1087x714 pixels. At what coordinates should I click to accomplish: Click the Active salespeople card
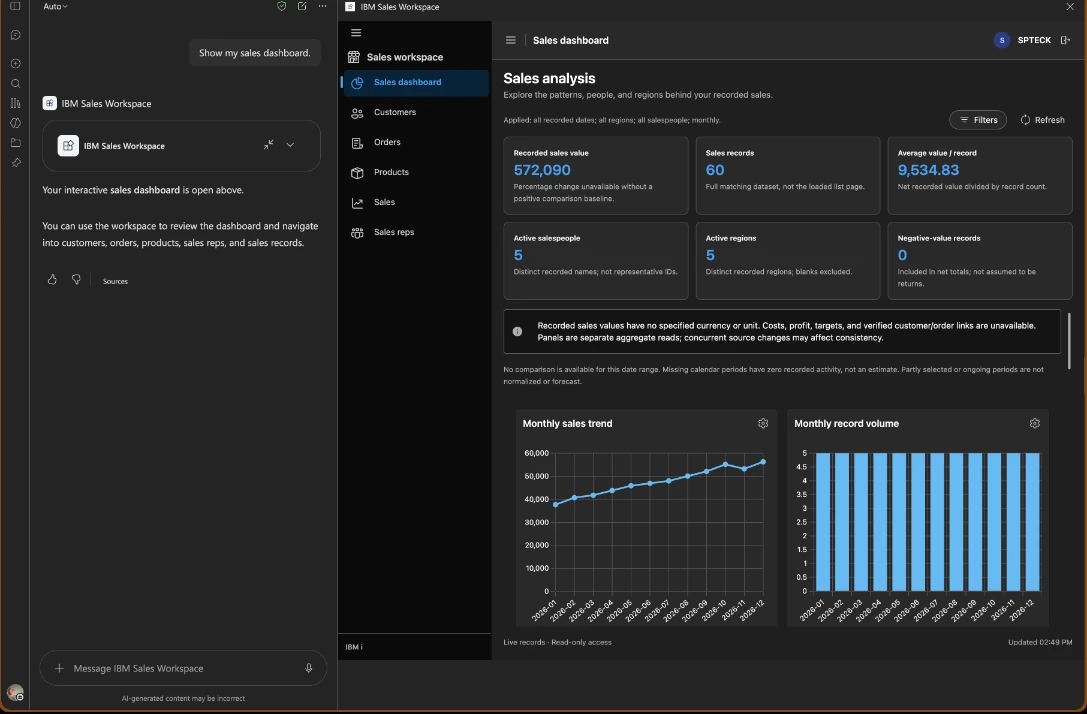click(595, 261)
